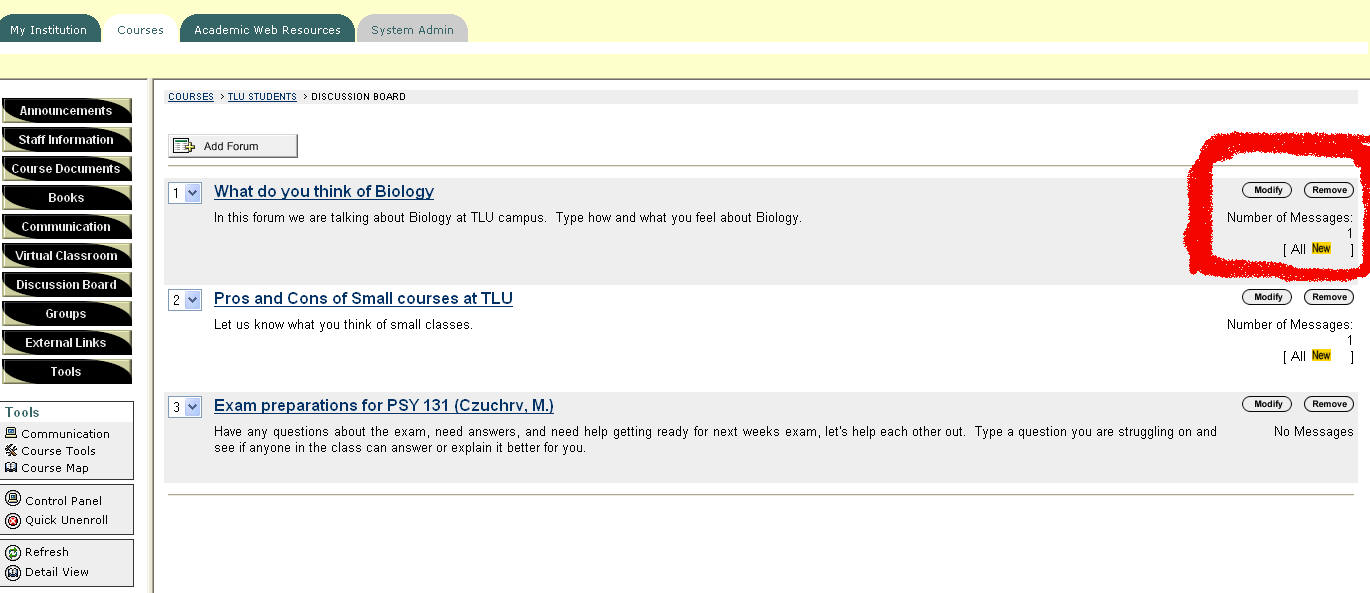The height and width of the screenshot is (593, 1370).
Task: Open Course Tools icon in sidebar
Action: point(12,450)
